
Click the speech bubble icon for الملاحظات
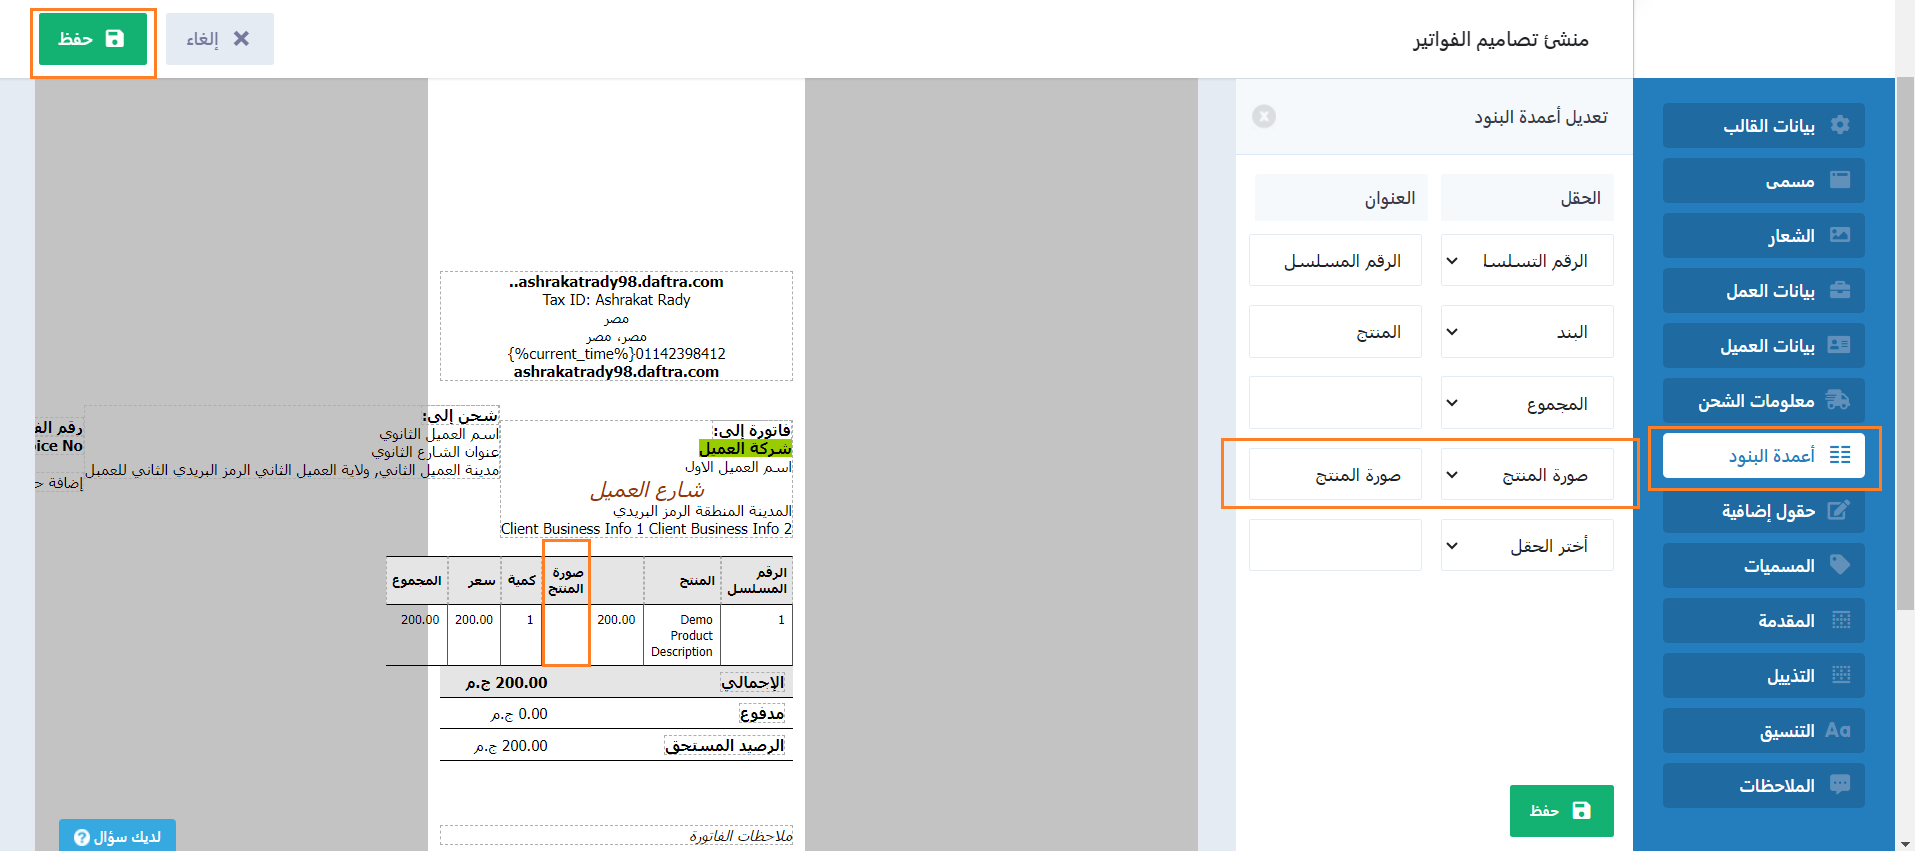tap(1839, 785)
